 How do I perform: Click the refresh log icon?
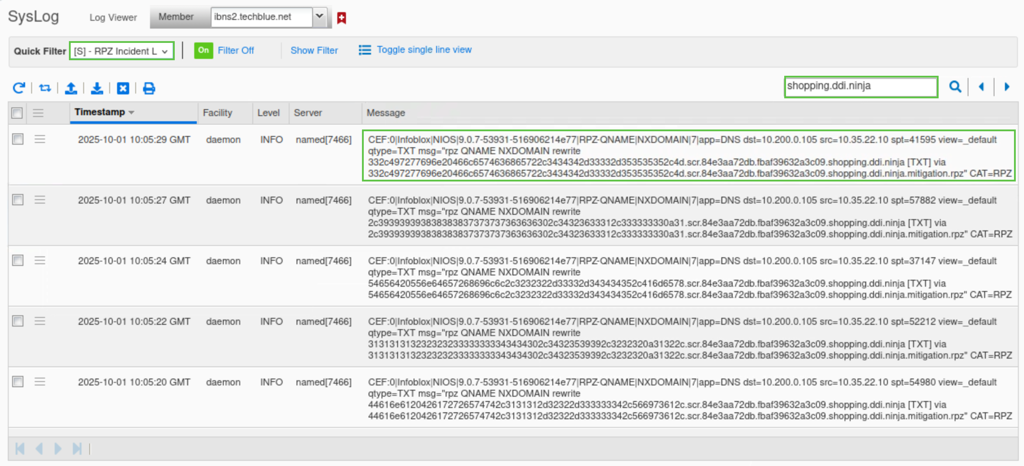(19, 88)
